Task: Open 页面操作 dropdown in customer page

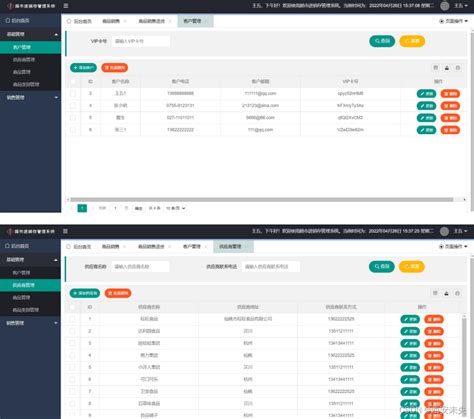Action: (453, 21)
